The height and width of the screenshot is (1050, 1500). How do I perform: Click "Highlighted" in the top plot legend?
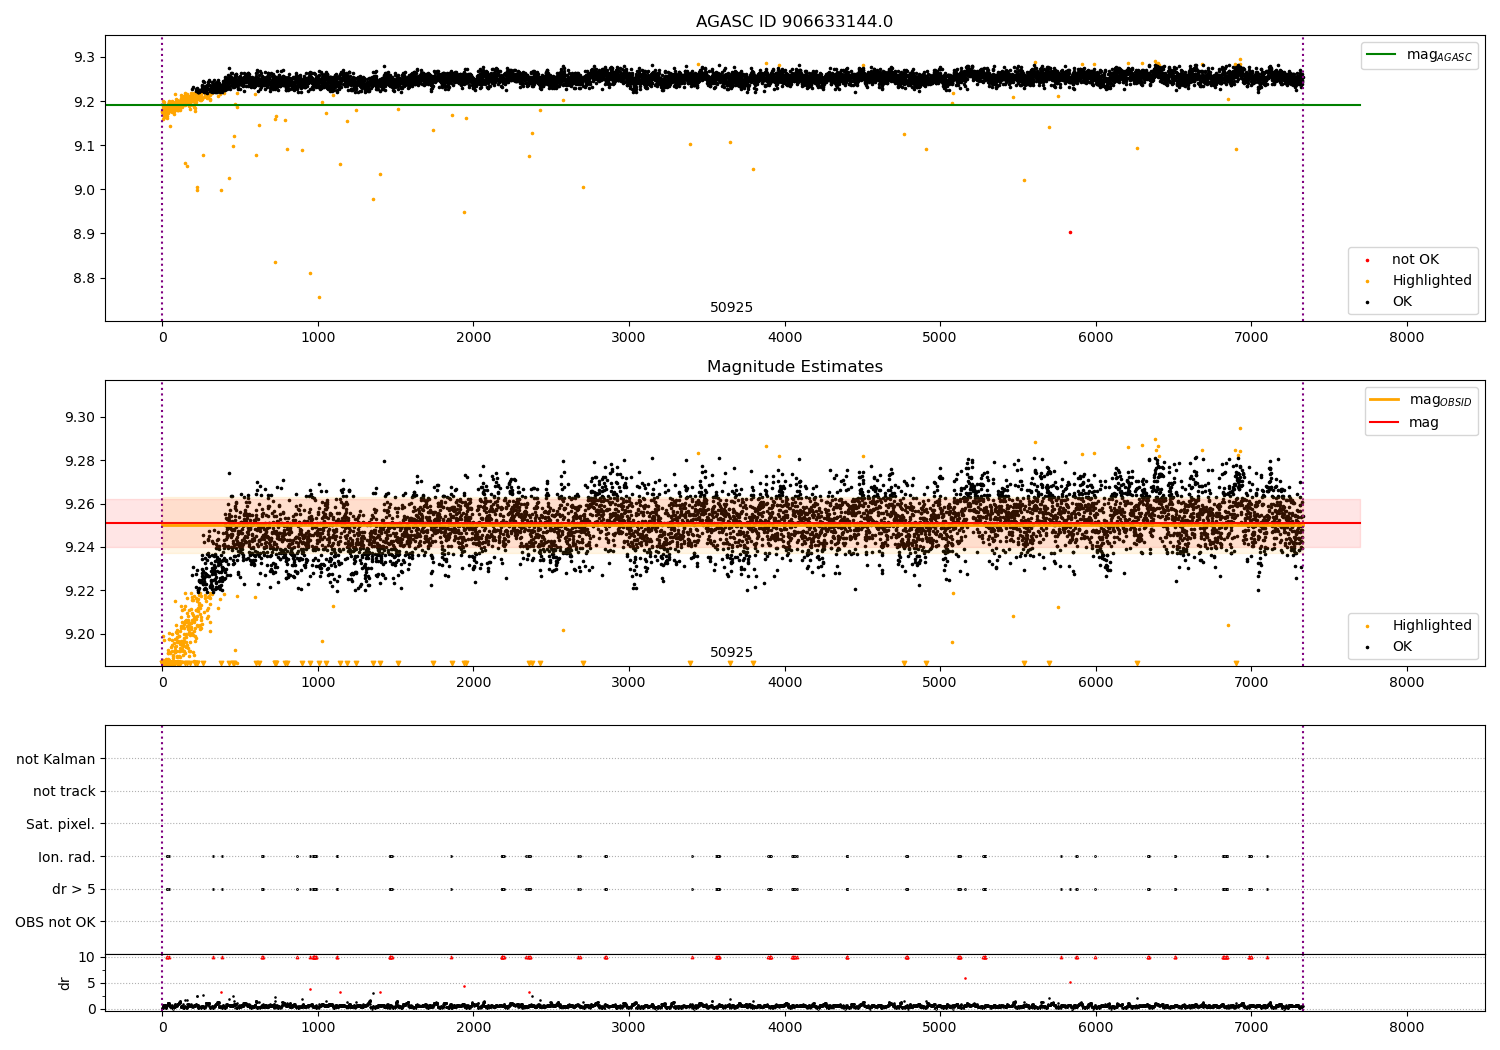coord(1432,281)
